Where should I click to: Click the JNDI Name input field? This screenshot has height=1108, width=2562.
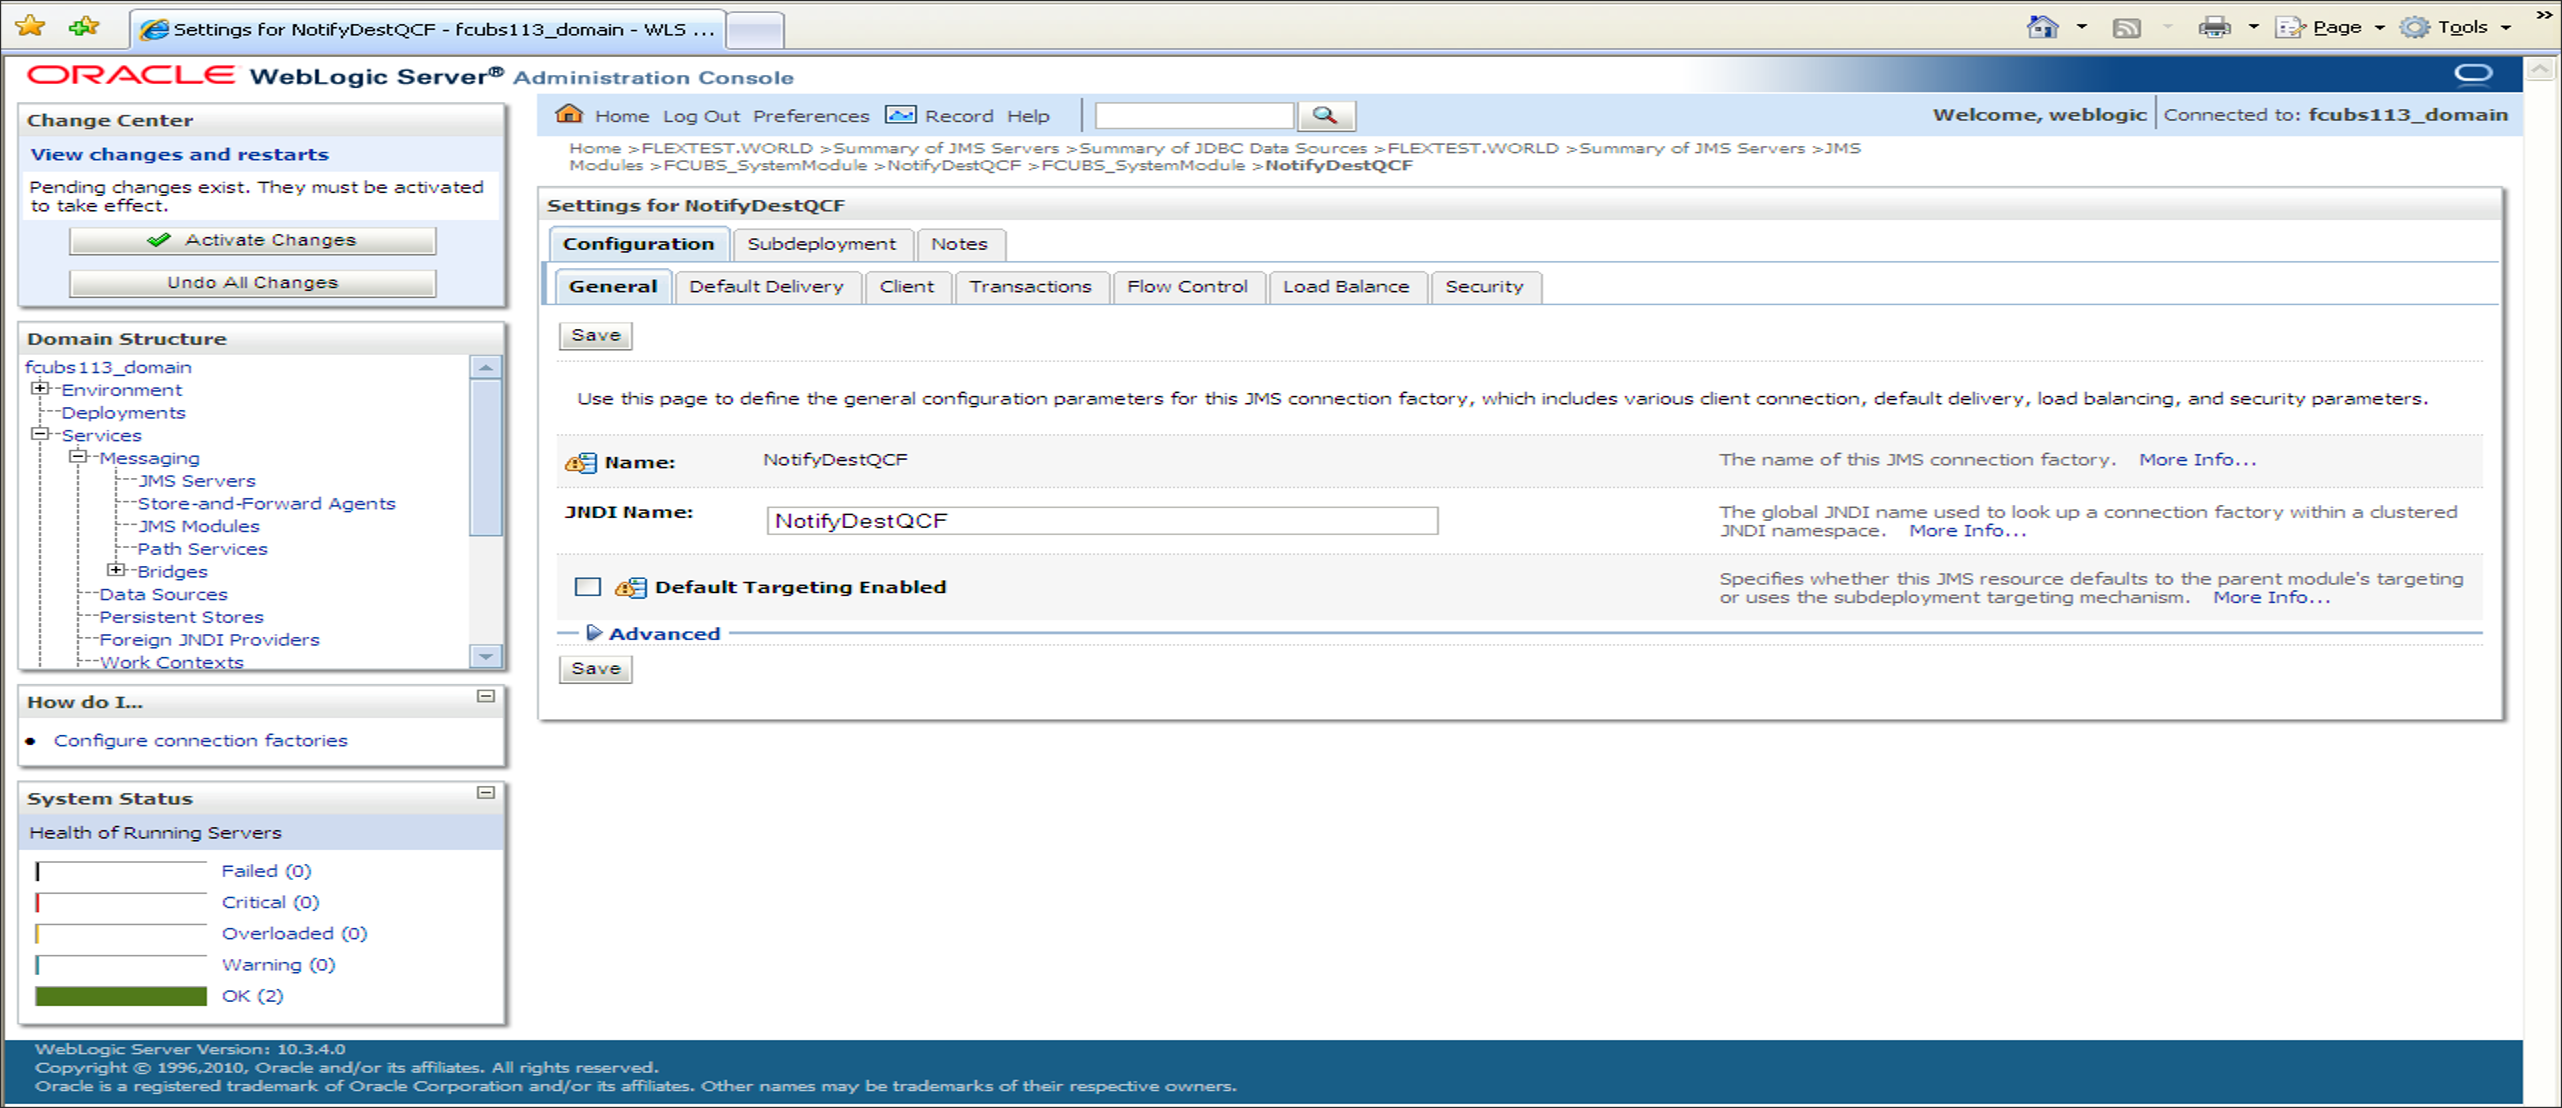pyautogui.click(x=1101, y=521)
